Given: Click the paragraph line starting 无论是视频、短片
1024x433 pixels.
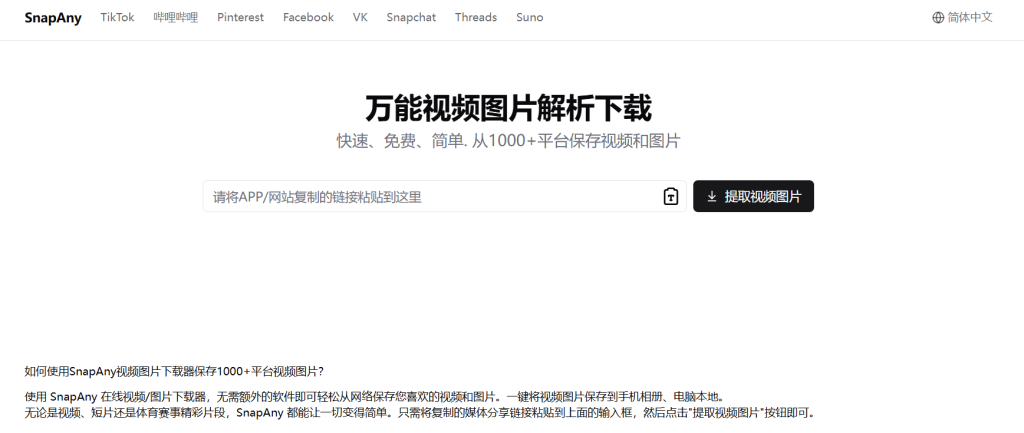Looking at the screenshot, I should 420,413.
